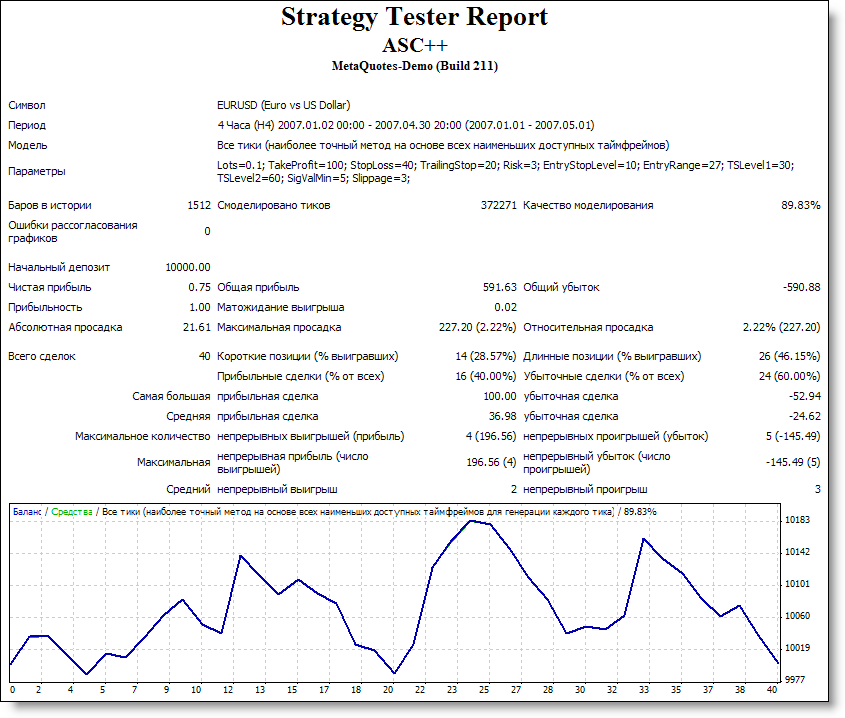Click the green Средства legend label

pos(72,512)
